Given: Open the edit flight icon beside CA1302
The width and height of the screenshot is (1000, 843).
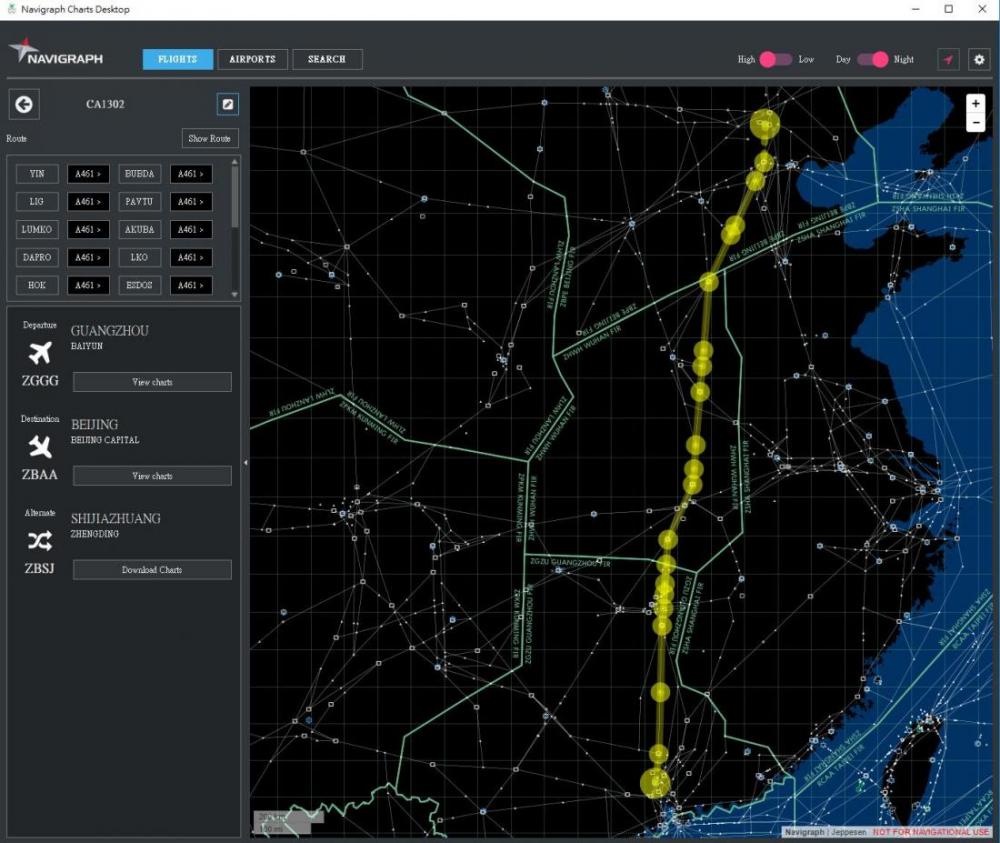Looking at the screenshot, I should pyautogui.click(x=228, y=104).
